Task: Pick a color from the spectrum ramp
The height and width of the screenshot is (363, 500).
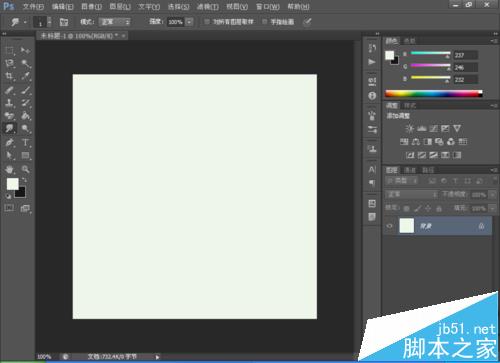Action: (x=434, y=94)
